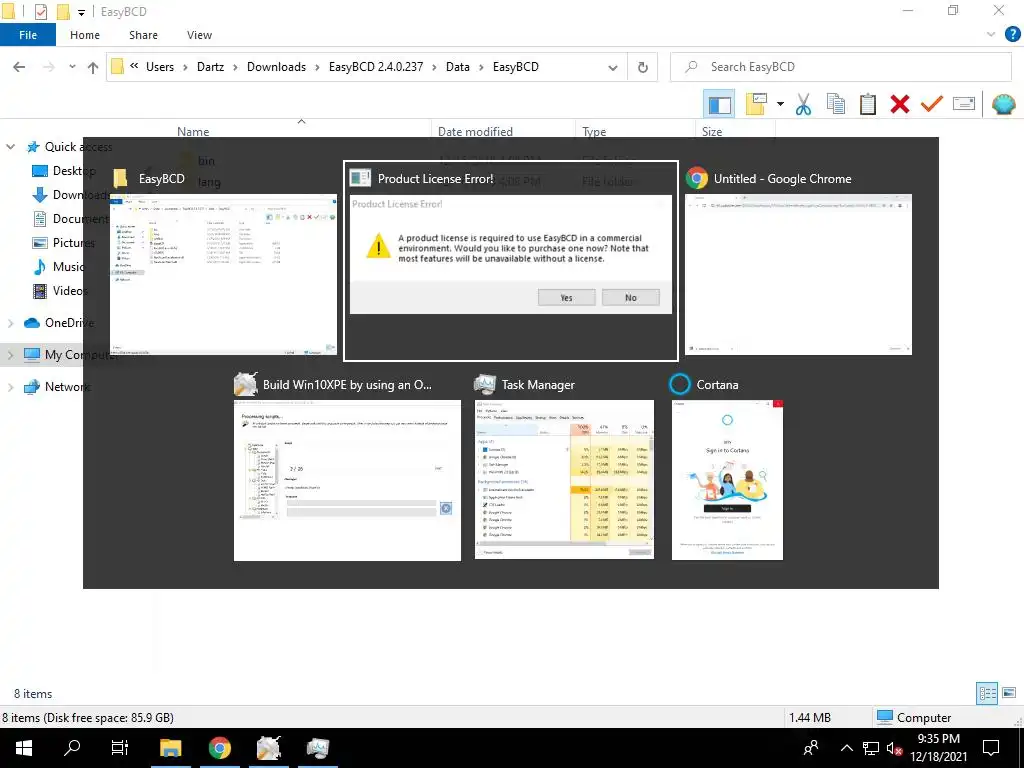Click the Copy documents icon
Image resolution: width=1024 pixels, height=768 pixels.
[x=835, y=104]
